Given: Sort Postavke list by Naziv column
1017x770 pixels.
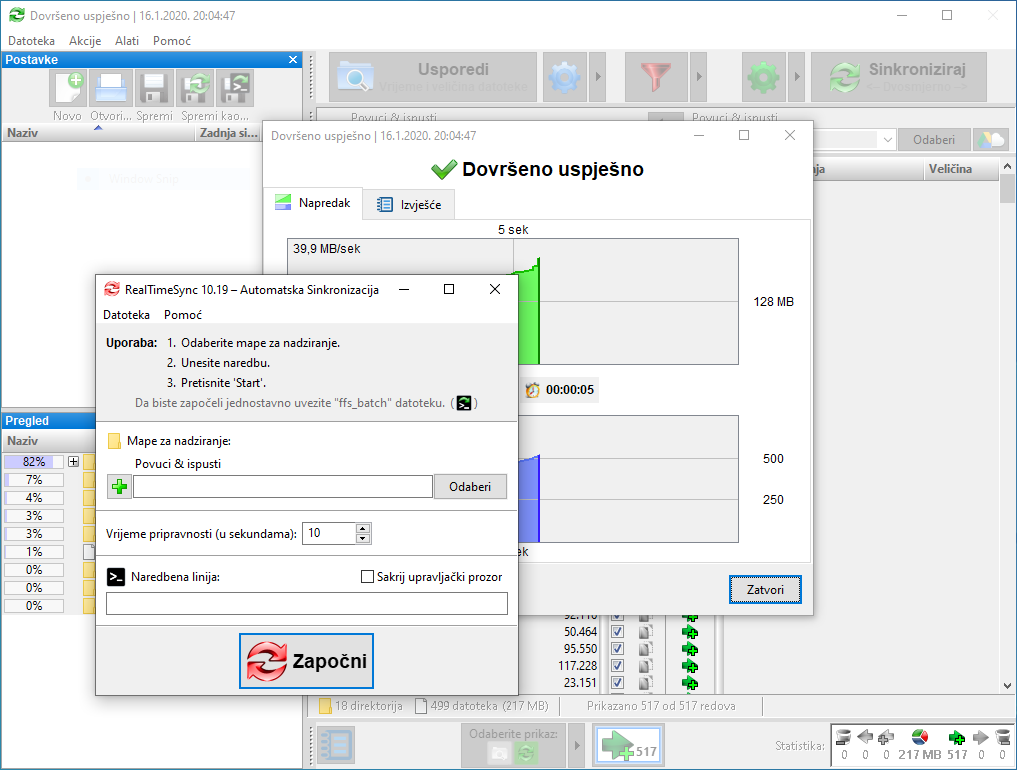Looking at the screenshot, I should coord(99,133).
